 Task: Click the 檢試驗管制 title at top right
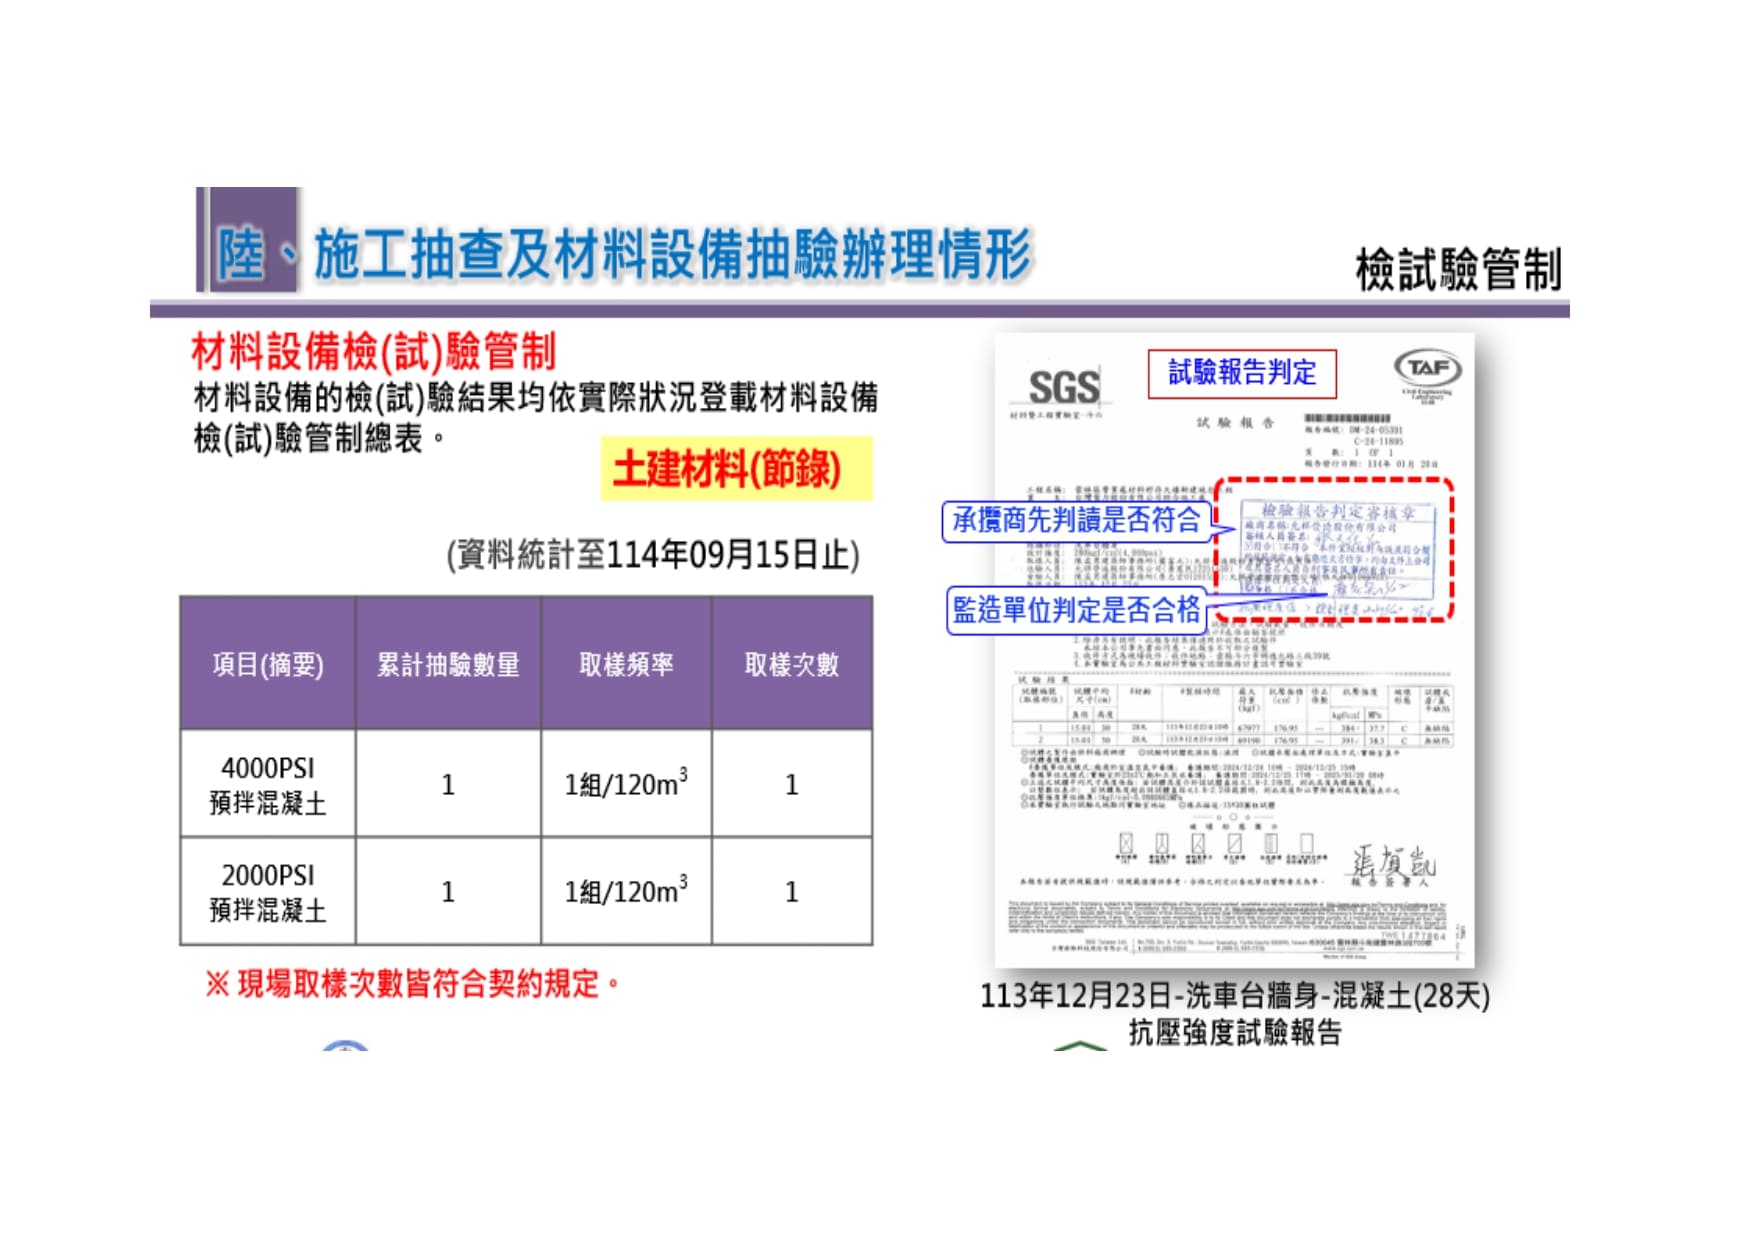(1458, 270)
